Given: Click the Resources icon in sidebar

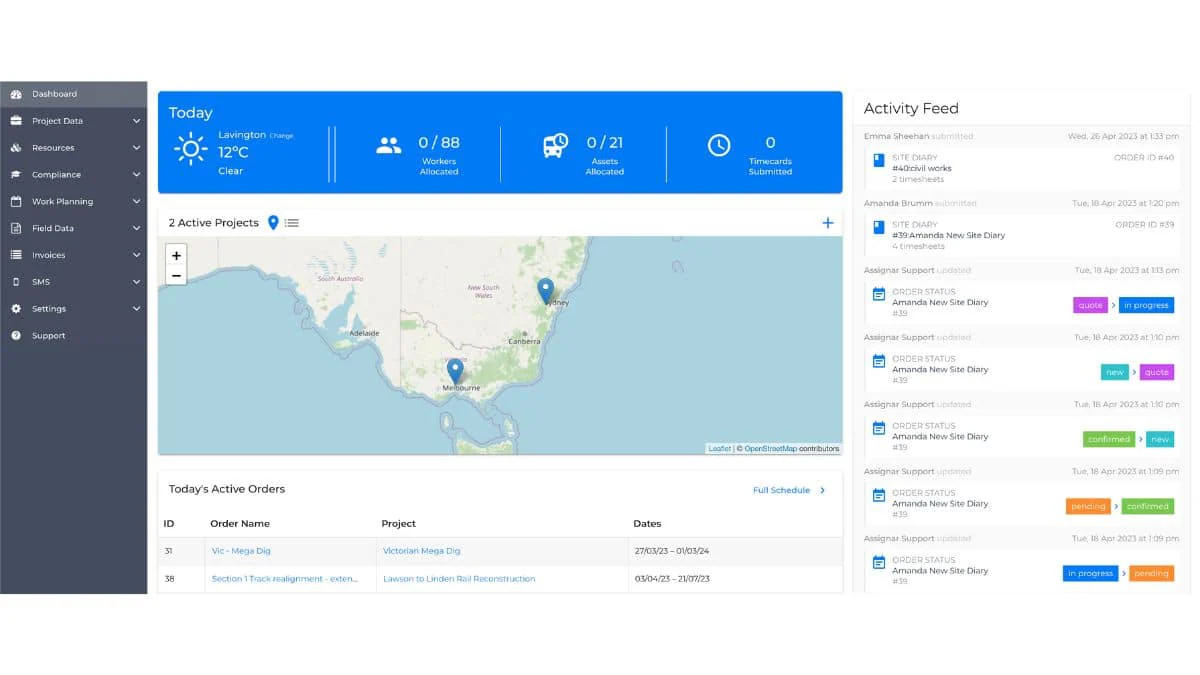Looking at the screenshot, I should click(16, 148).
